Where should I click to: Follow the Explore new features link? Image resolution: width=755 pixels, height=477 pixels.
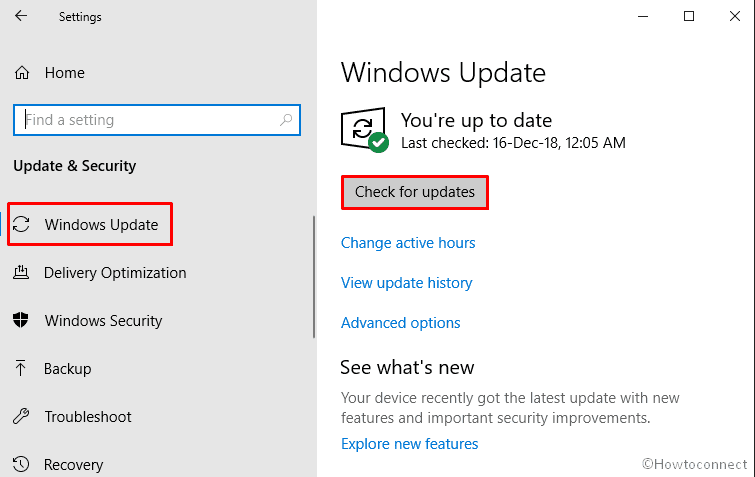click(409, 443)
